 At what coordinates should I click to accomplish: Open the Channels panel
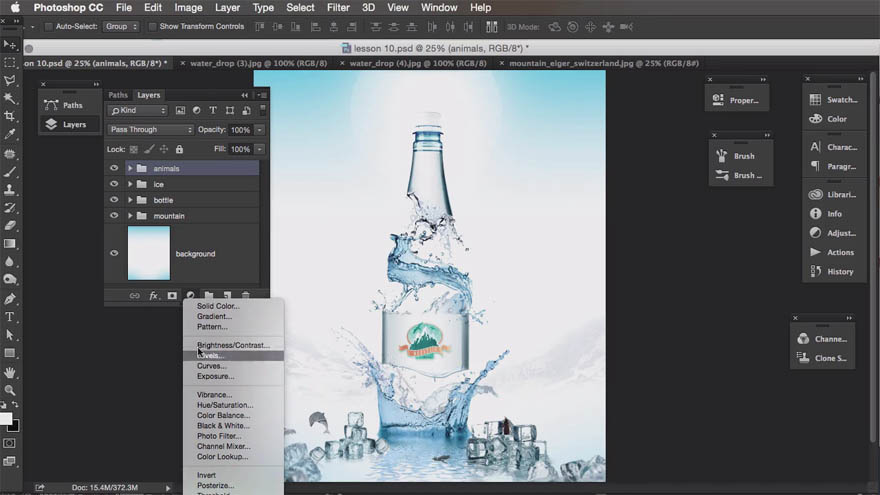coord(823,339)
